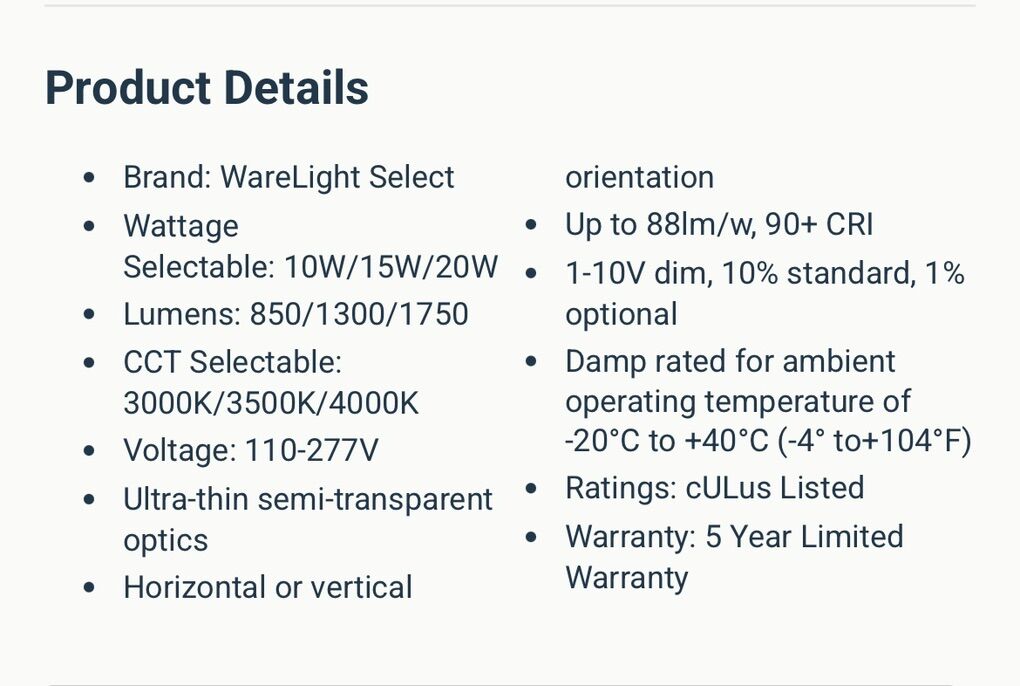Click the Product Details heading

pos(207,88)
